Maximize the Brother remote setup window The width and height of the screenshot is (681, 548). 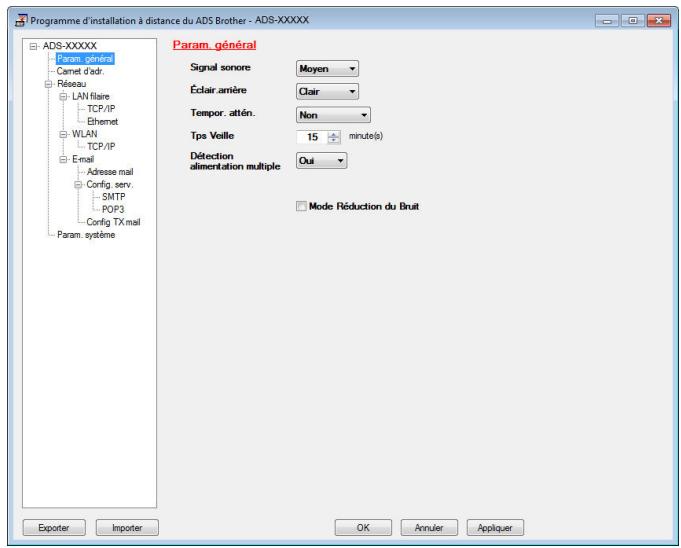633,20
